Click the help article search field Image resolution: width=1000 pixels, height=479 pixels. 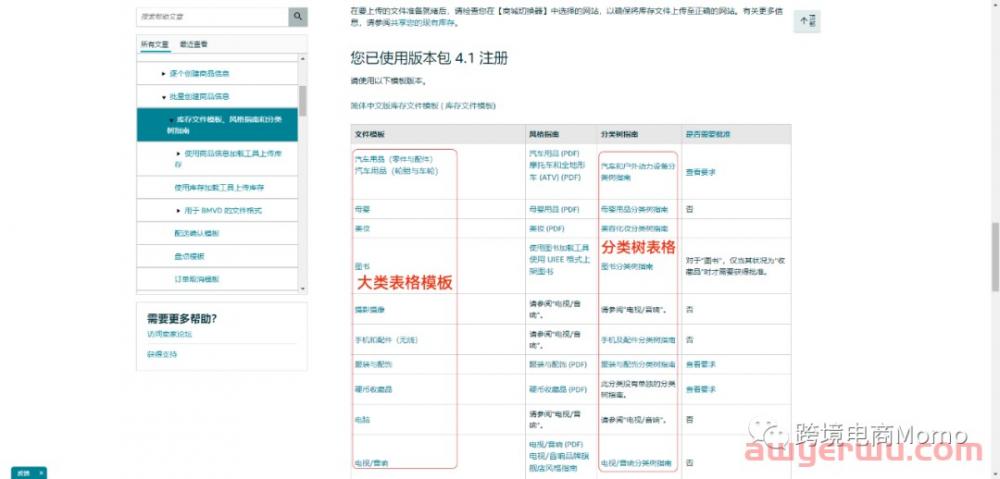click(212, 17)
